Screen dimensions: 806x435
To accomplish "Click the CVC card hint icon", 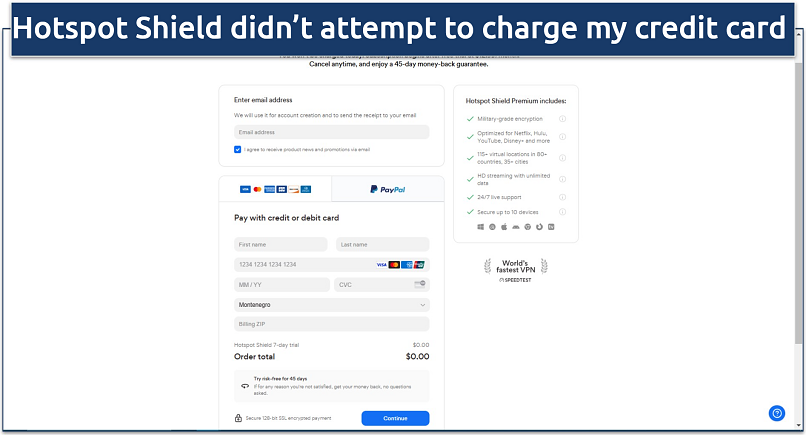I will tap(420, 284).
